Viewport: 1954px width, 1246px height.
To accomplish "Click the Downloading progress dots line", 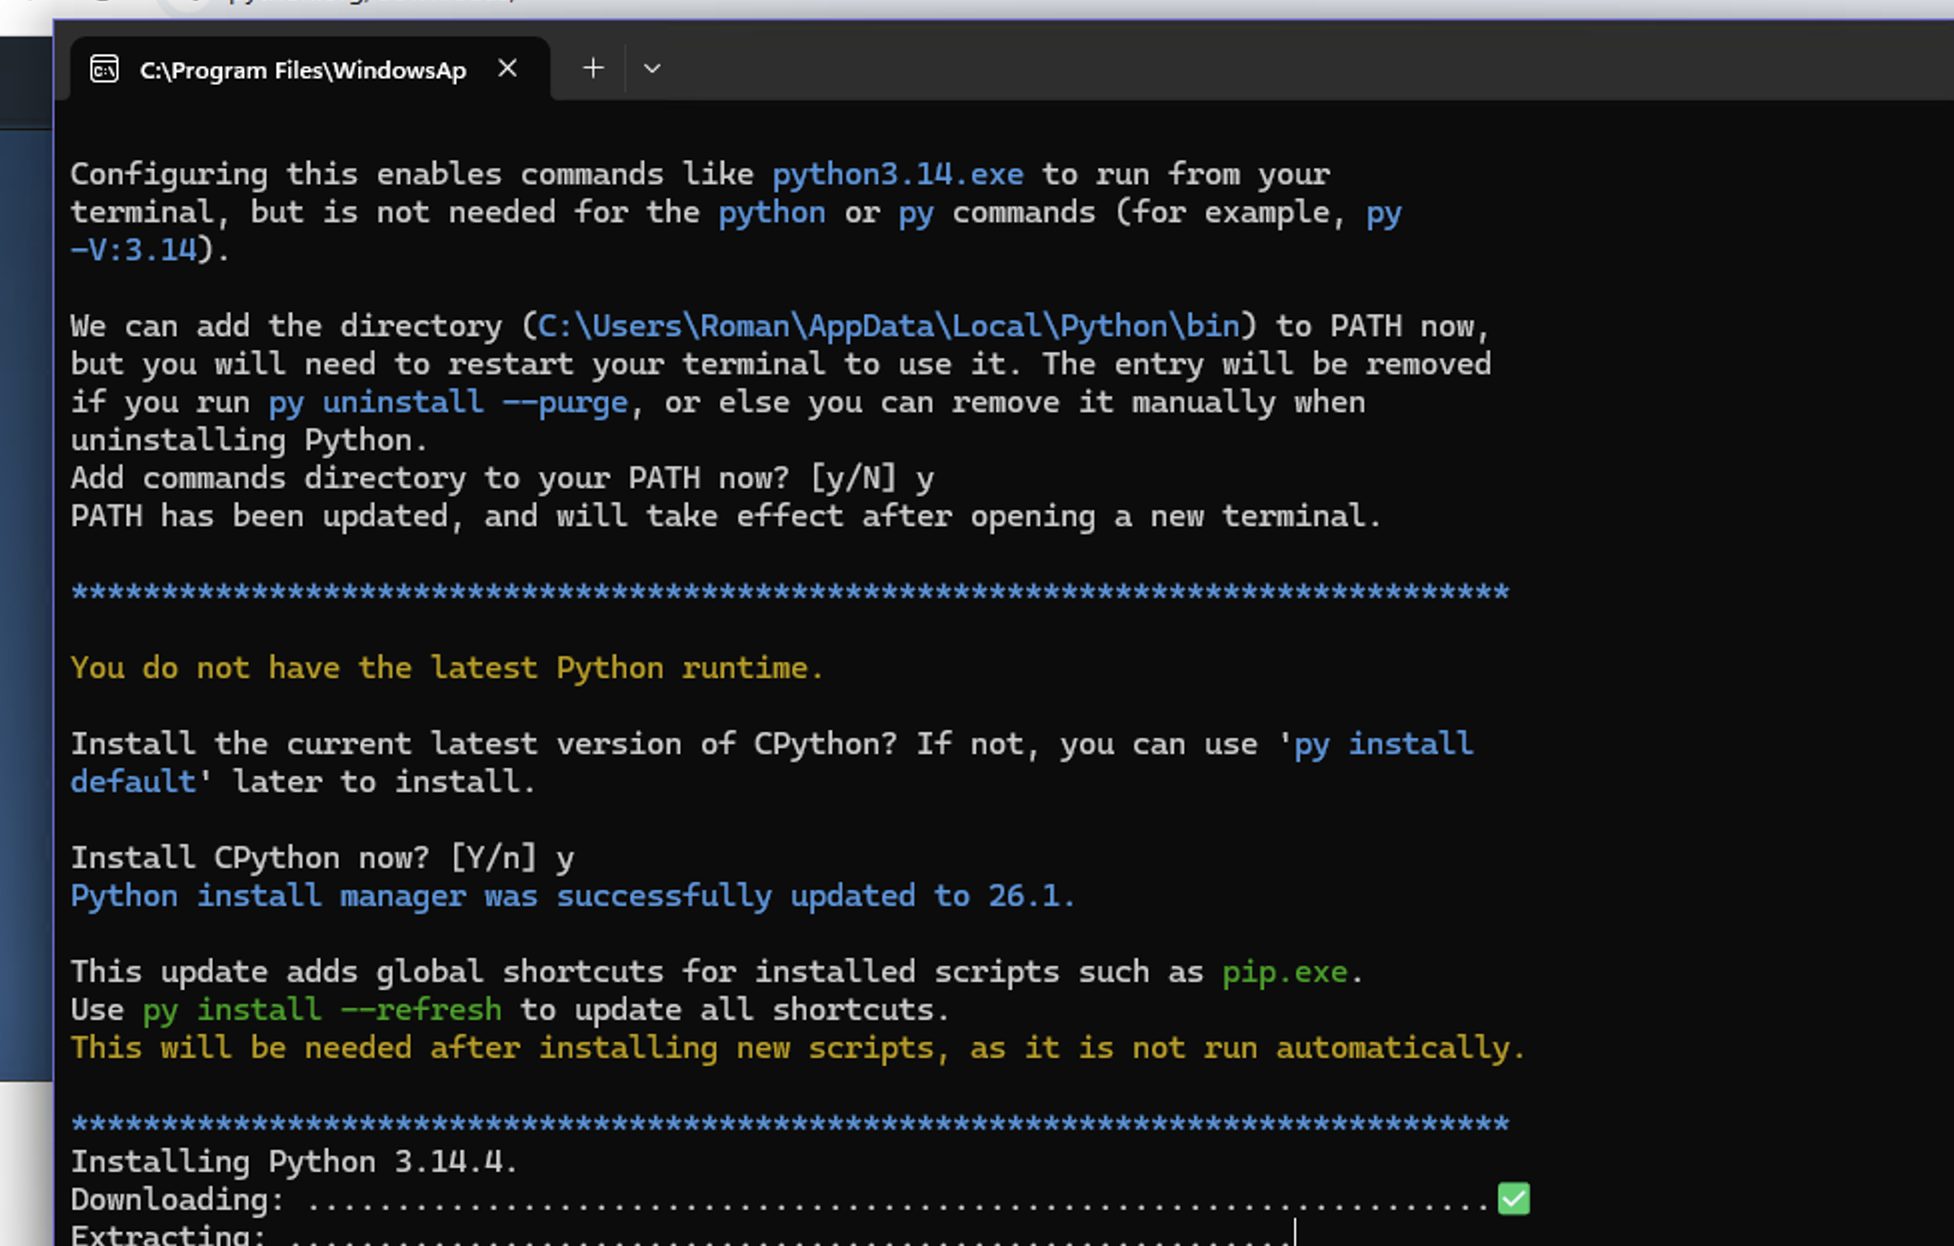I will point(800,1200).
